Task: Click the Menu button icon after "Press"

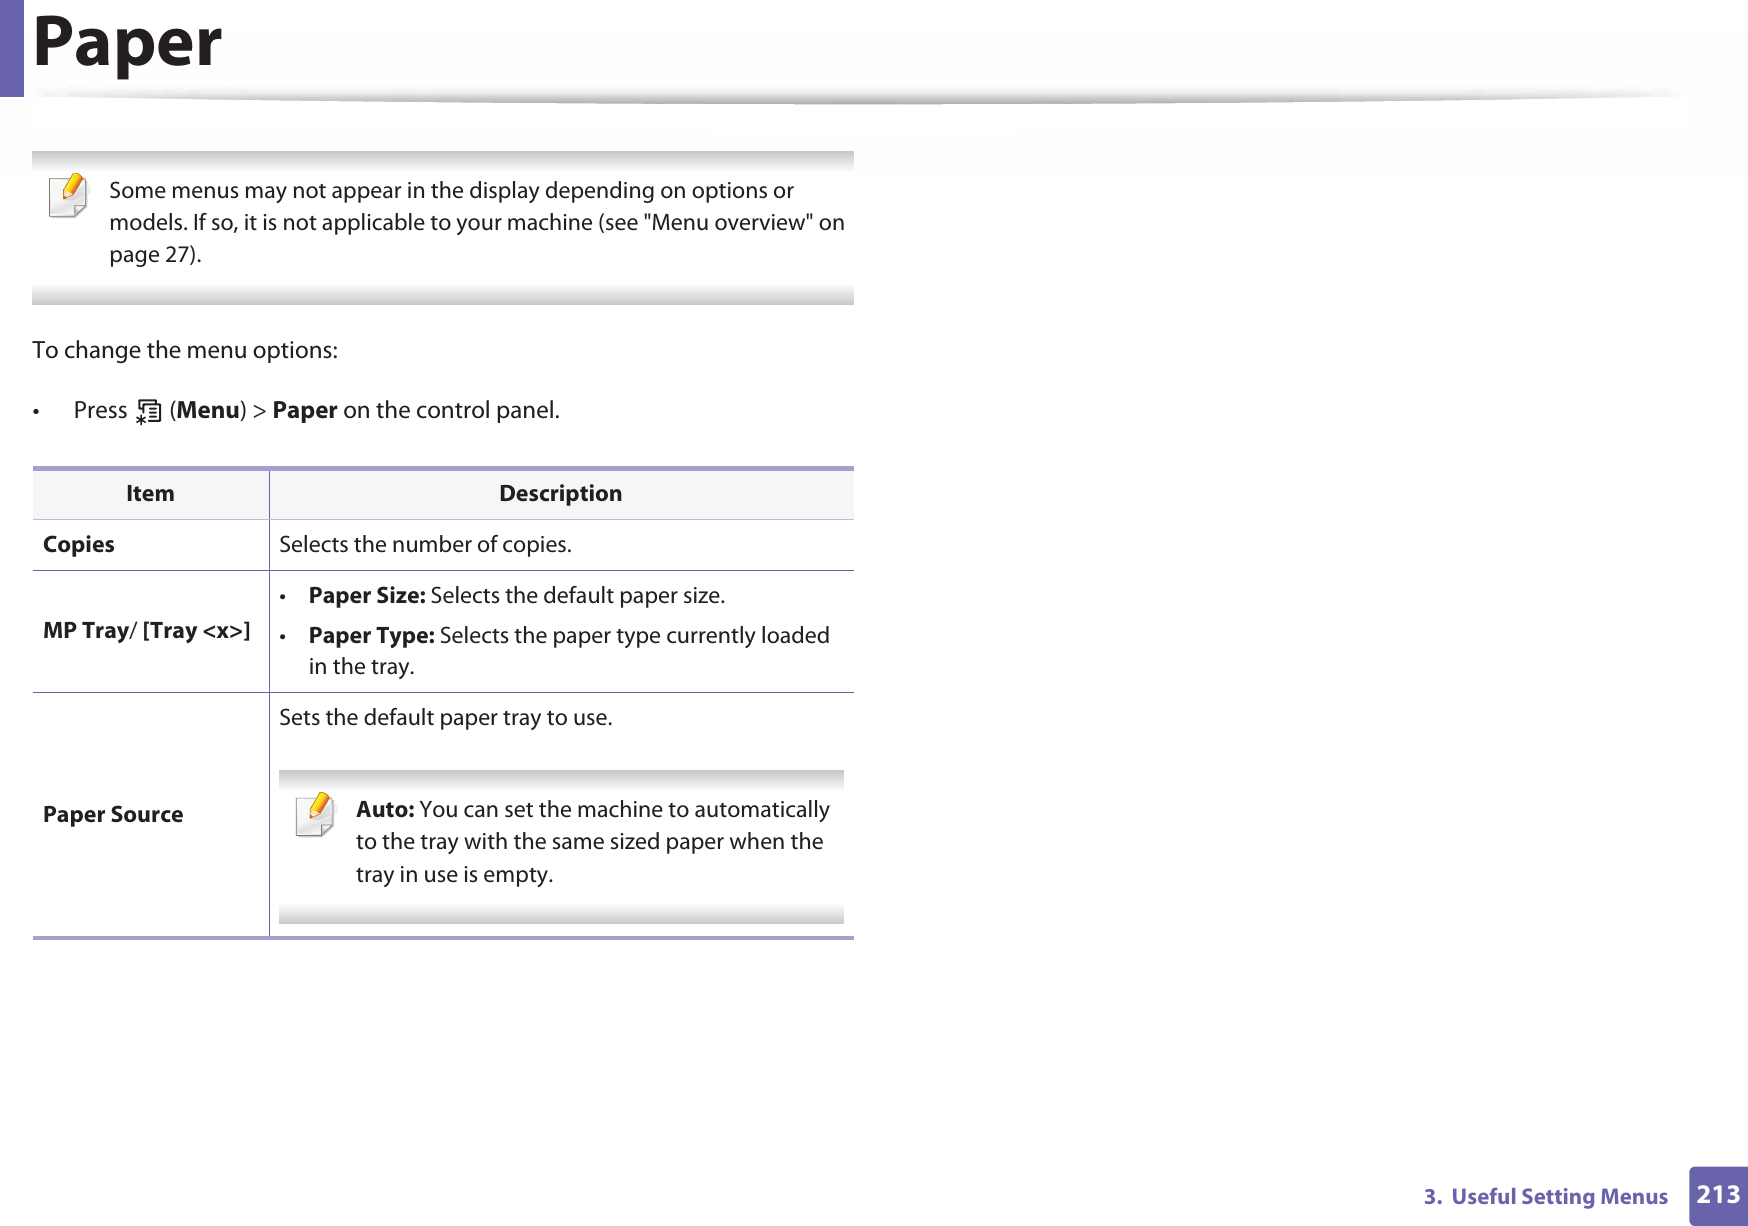Action: pos(149,411)
